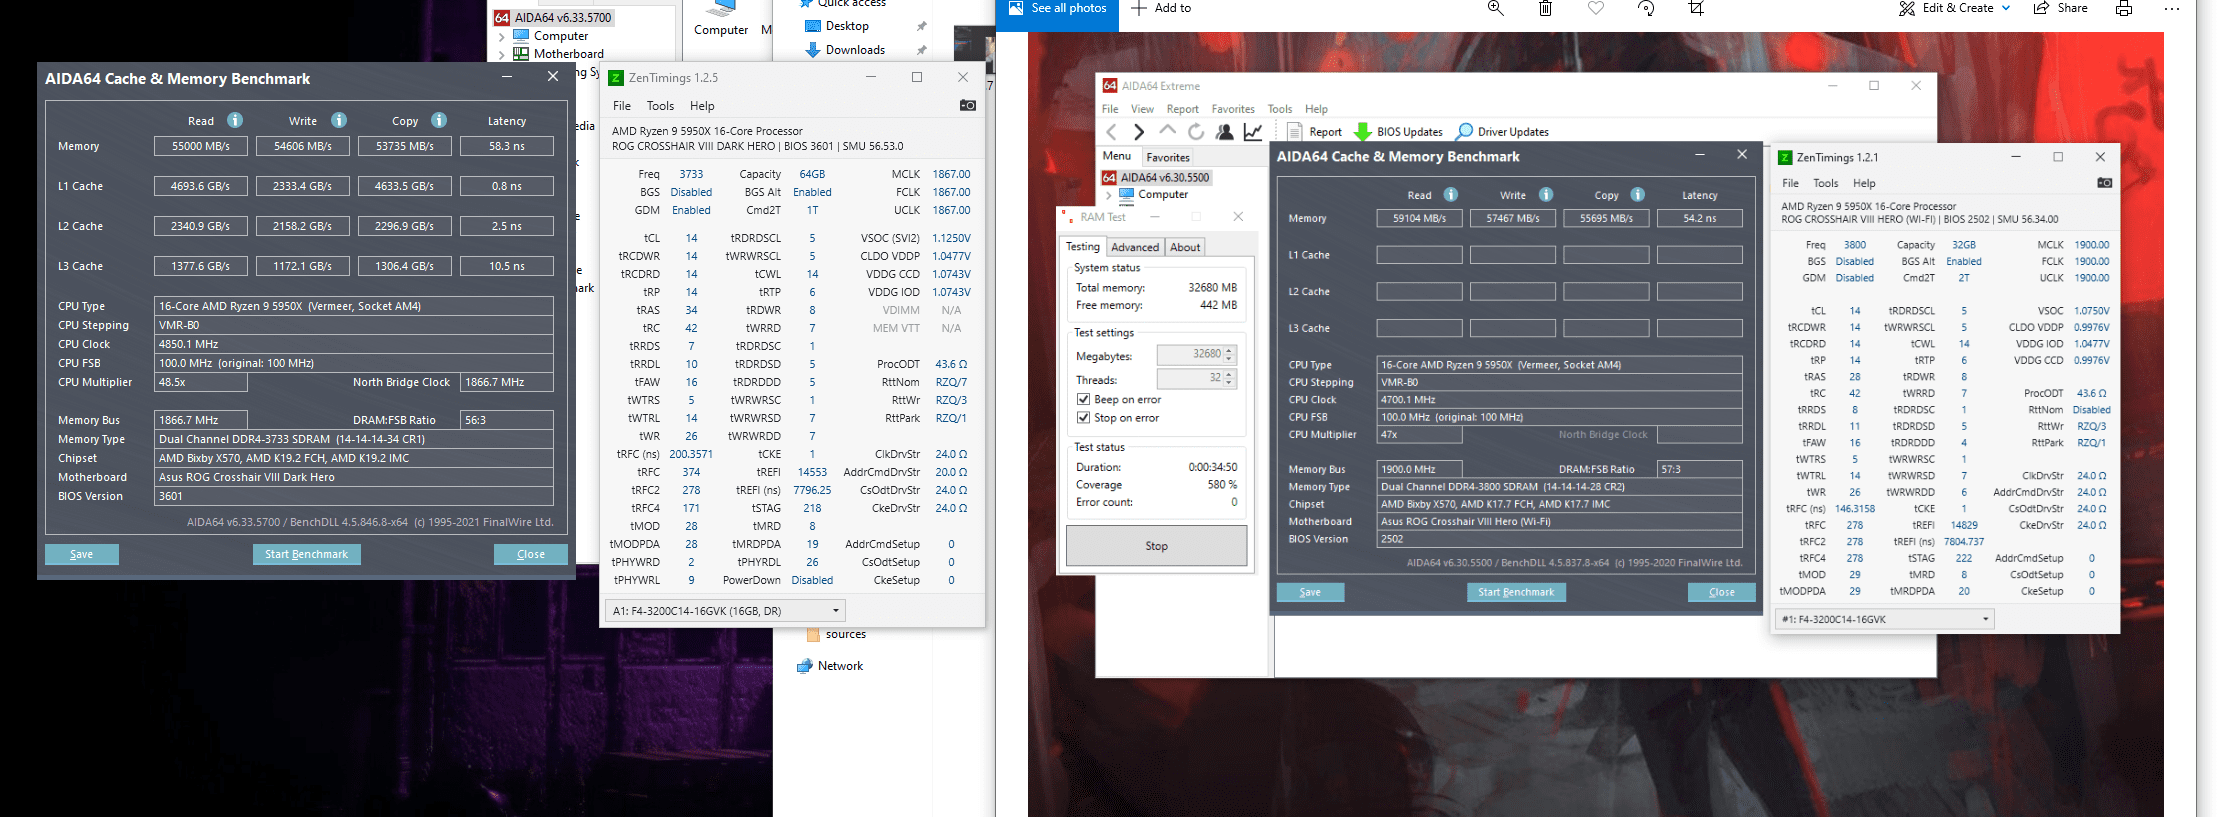Mark photo as favorite with heart icon

pos(1596,8)
